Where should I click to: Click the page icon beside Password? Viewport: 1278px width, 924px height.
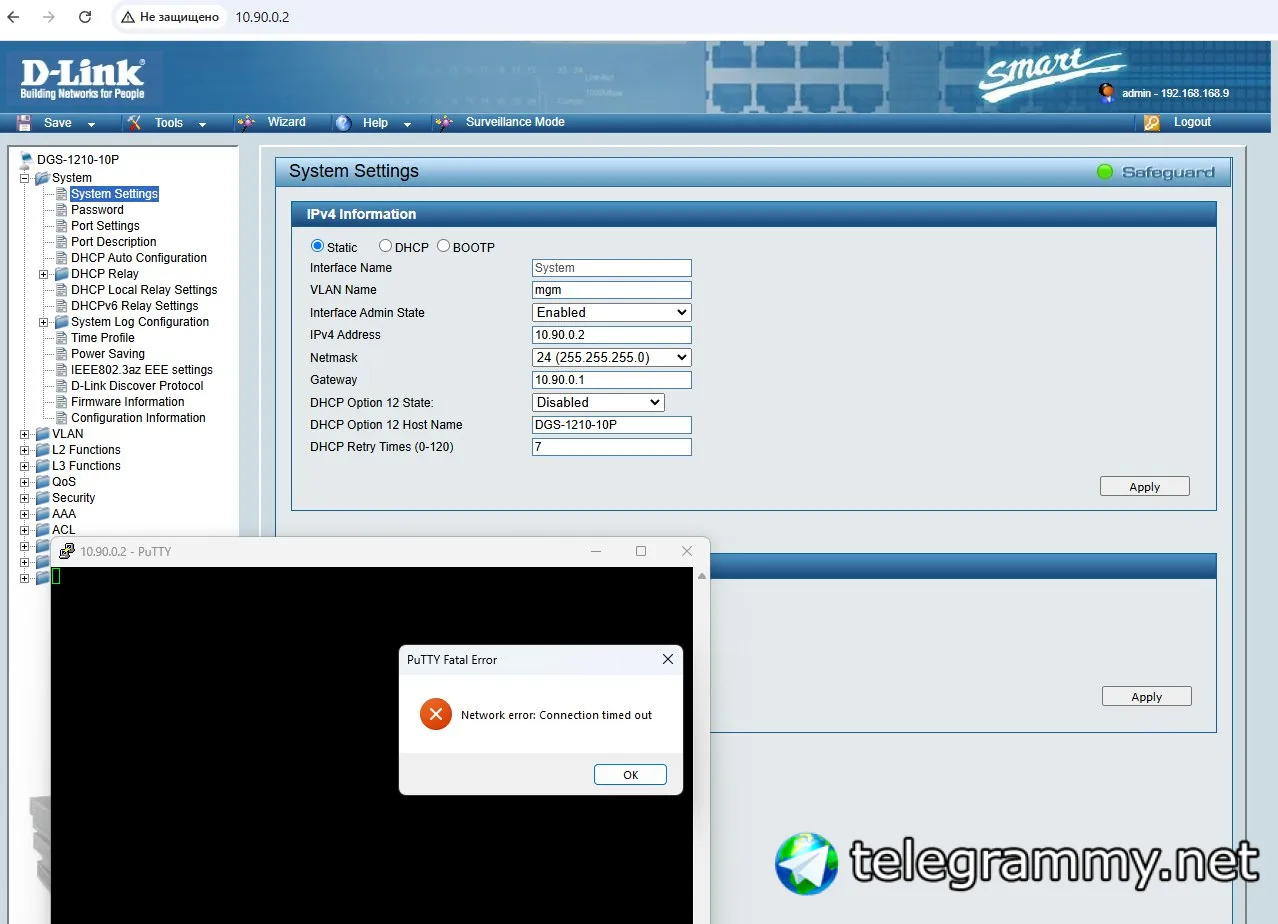click(x=62, y=210)
